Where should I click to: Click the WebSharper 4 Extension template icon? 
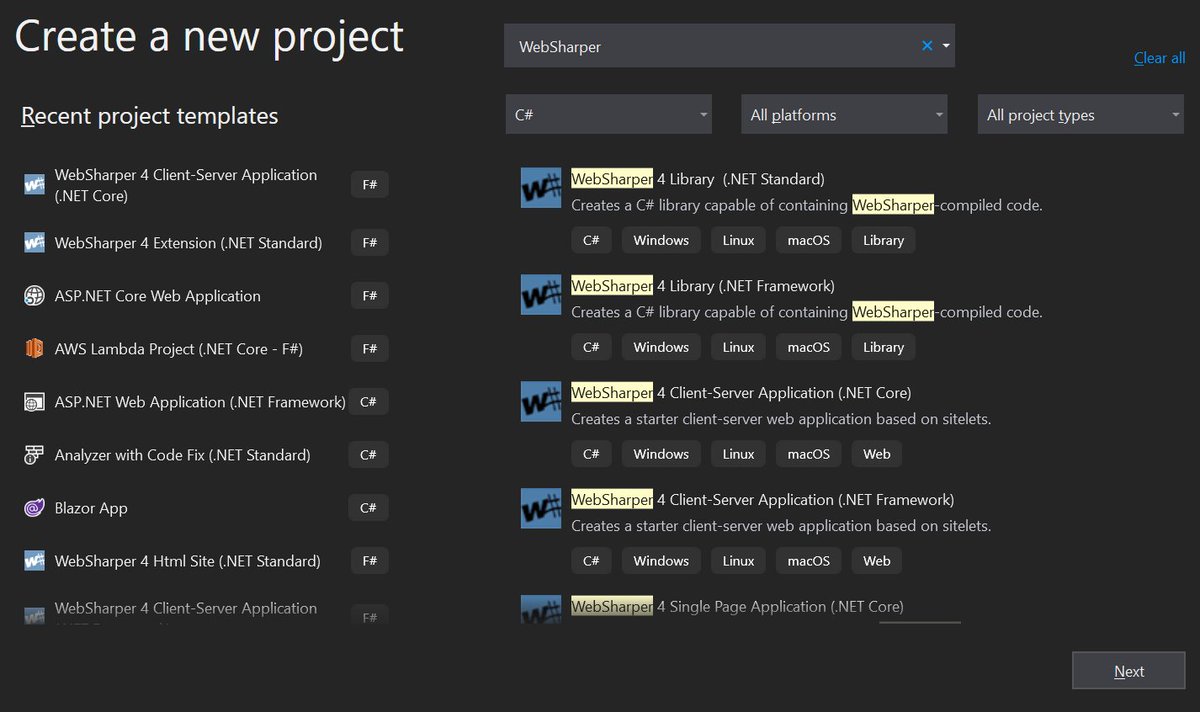32,242
